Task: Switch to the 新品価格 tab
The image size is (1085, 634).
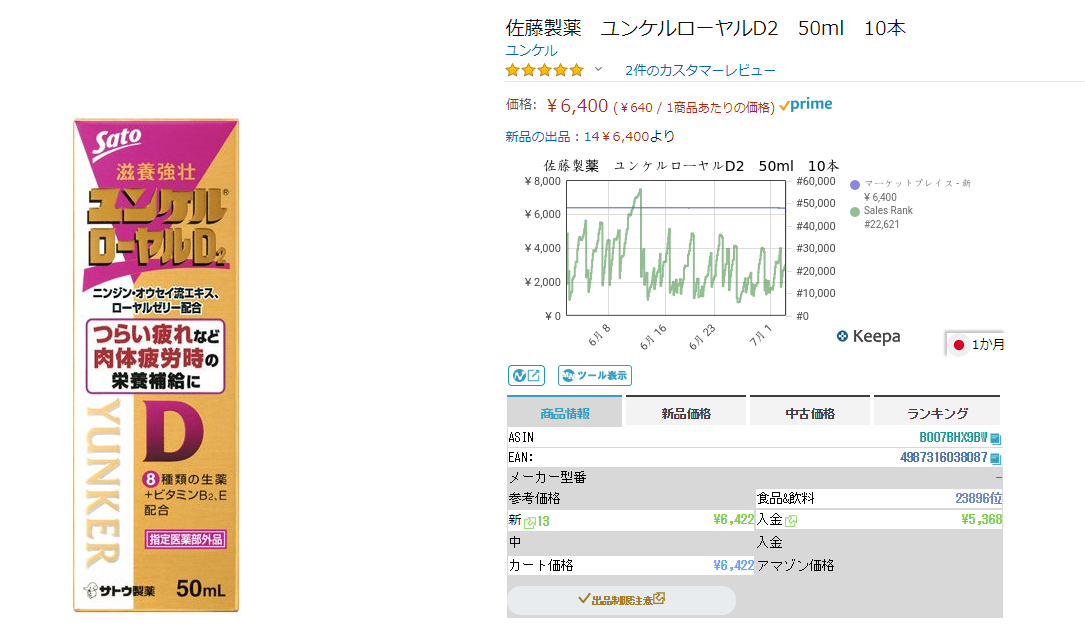Action: click(x=685, y=413)
